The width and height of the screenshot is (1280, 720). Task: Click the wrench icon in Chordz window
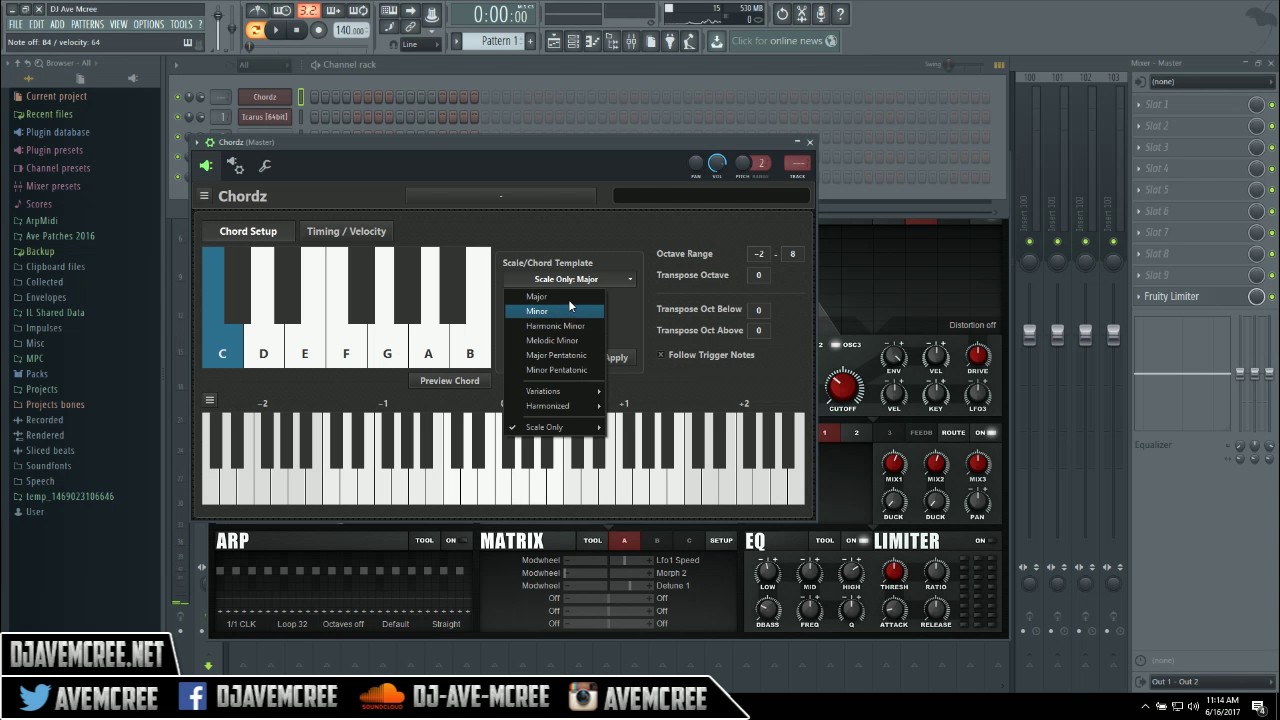coord(265,166)
